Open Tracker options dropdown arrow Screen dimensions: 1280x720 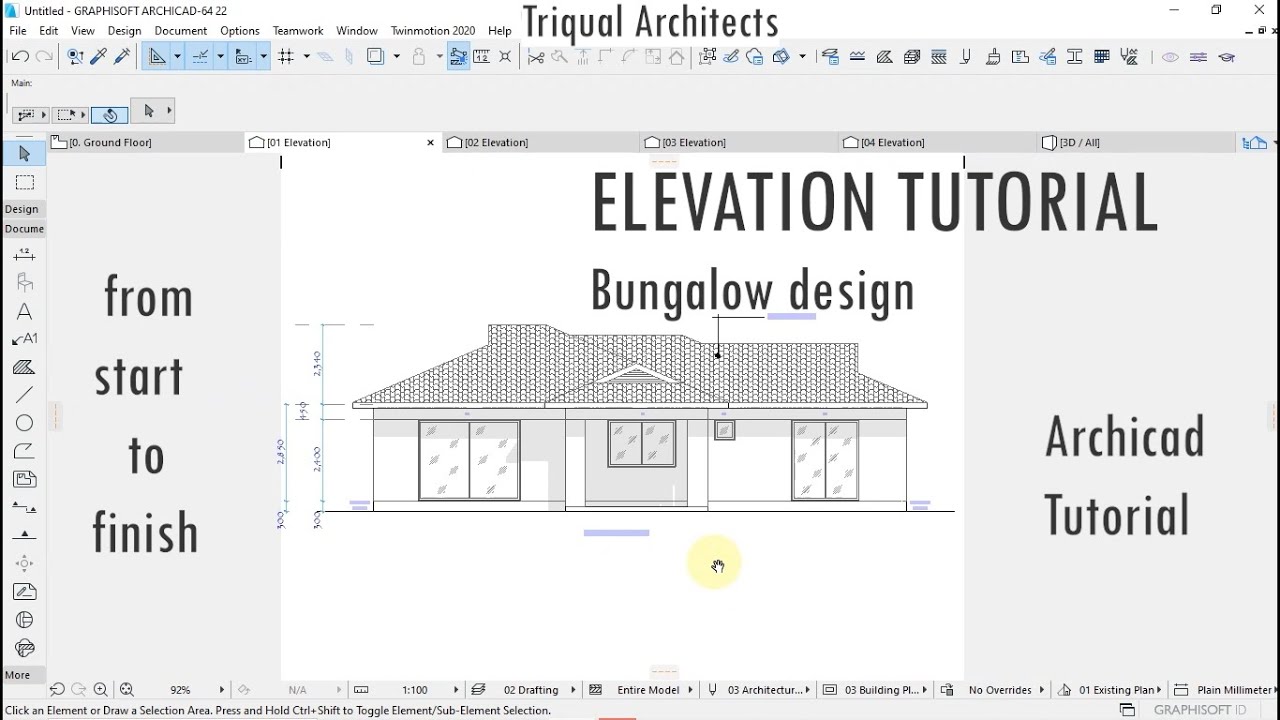(x=263, y=57)
